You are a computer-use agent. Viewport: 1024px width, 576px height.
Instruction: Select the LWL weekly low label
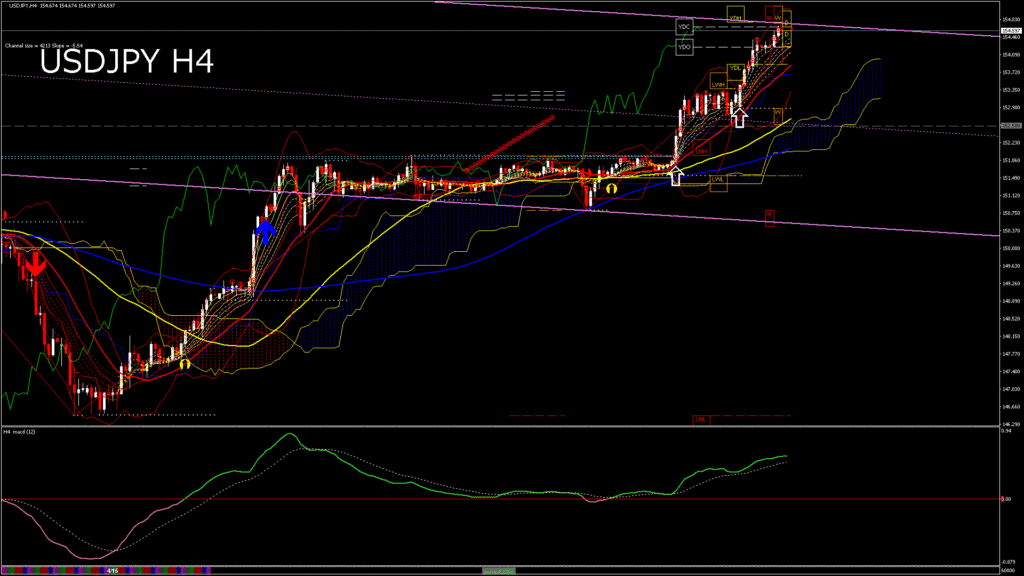(x=717, y=180)
